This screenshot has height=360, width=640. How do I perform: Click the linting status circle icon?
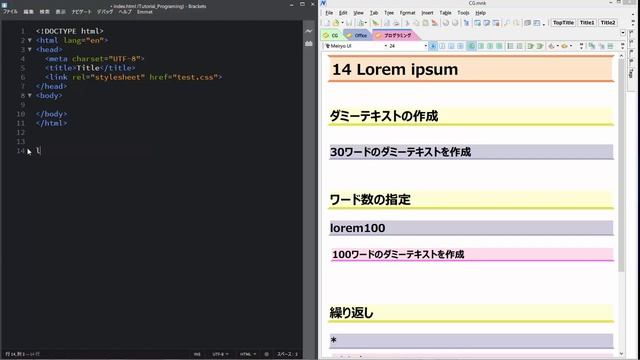coord(267,354)
